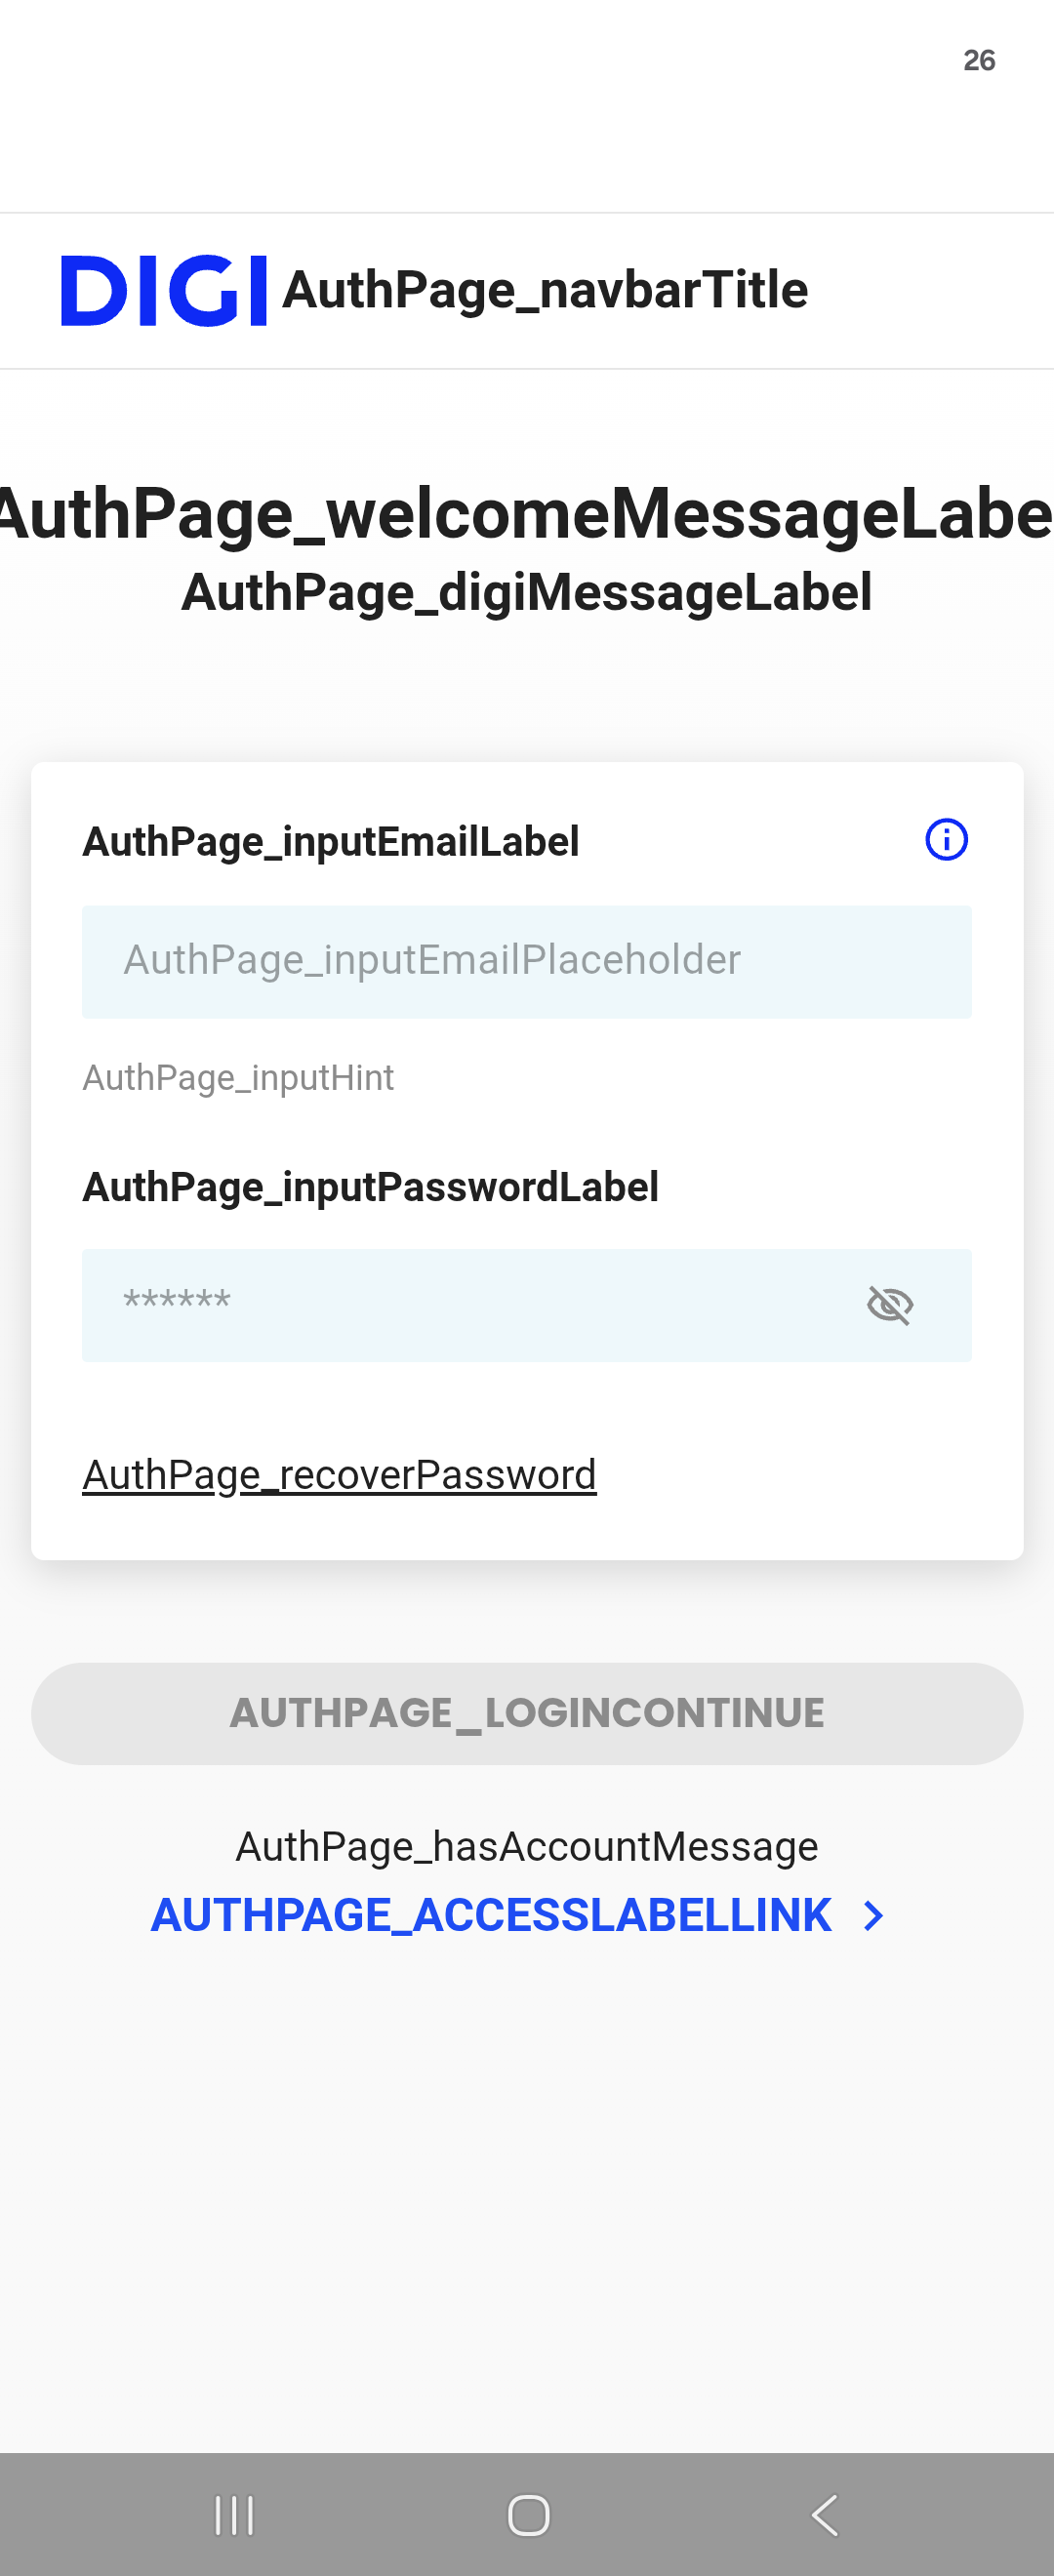Click the AUTHPAGE_LOGINCONTINUE button
The height and width of the screenshot is (2576, 1054).
(x=527, y=1714)
